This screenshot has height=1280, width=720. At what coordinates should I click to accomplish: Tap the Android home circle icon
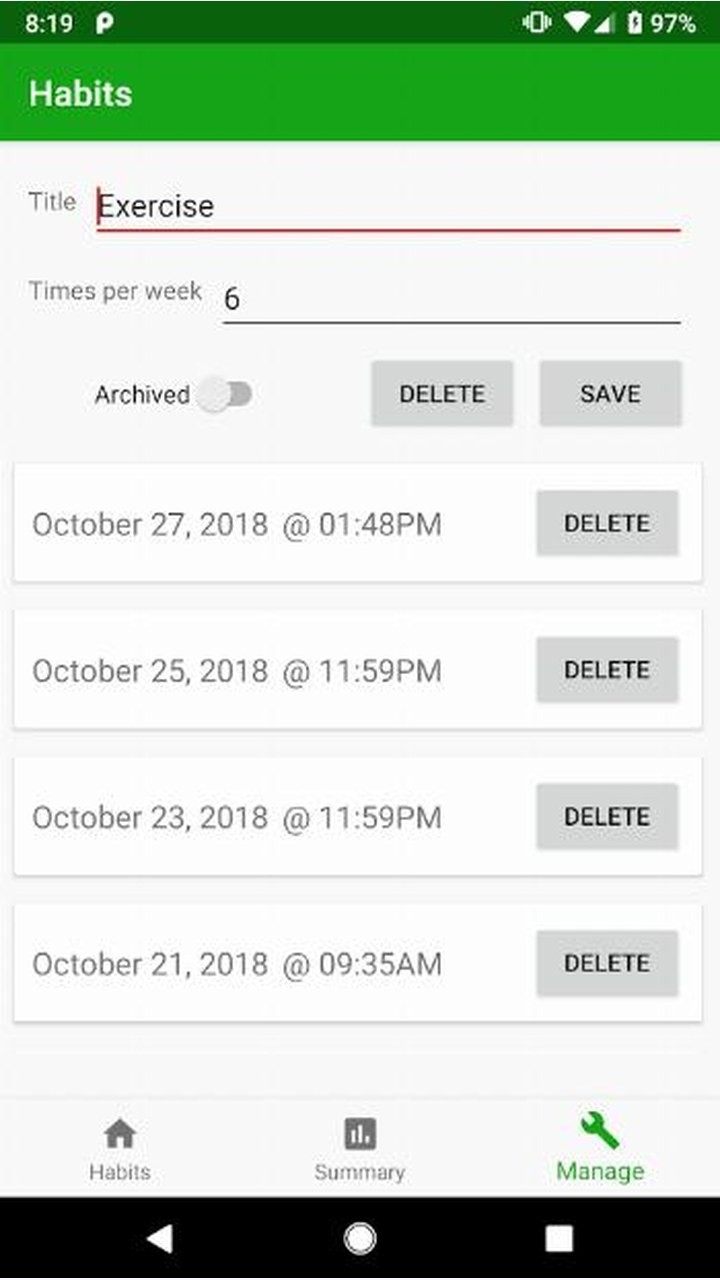[360, 1238]
